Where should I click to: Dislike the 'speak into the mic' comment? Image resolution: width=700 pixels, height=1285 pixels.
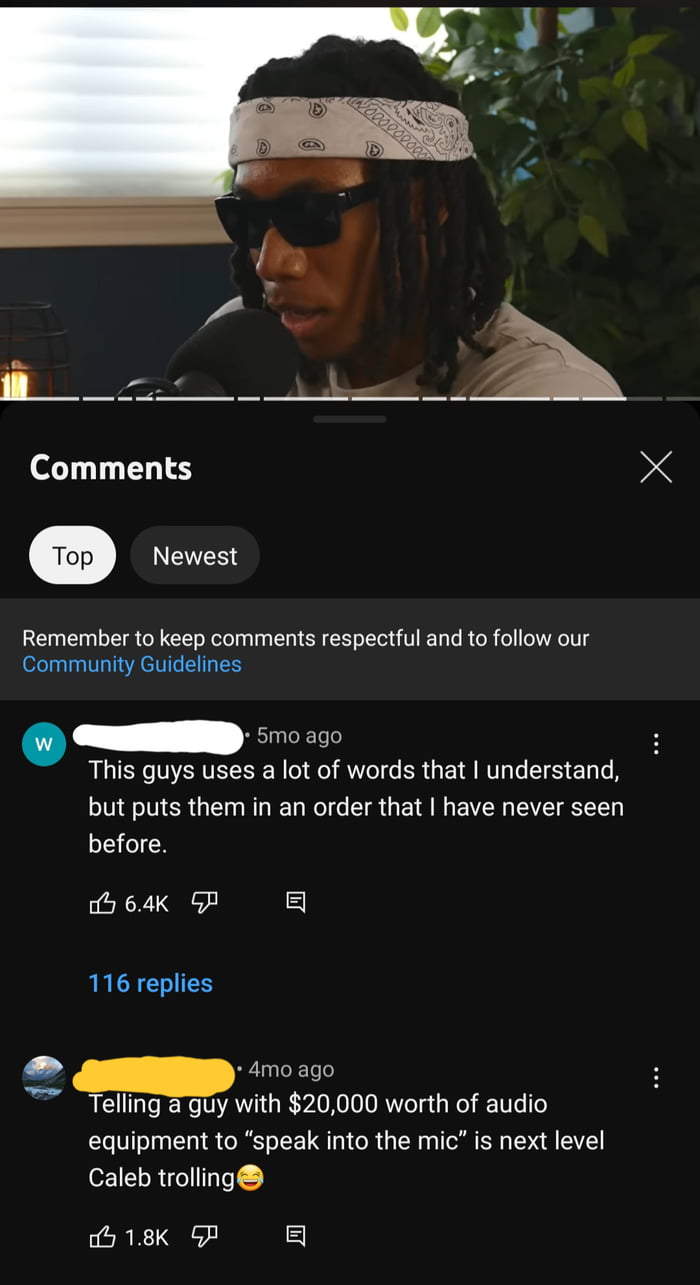204,1237
